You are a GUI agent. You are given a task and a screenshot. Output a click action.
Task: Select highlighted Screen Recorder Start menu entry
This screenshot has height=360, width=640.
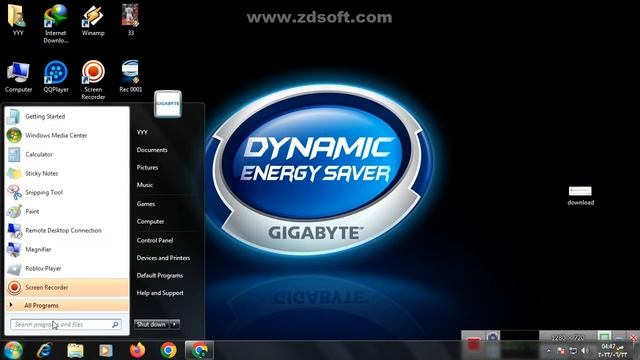pyautogui.click(x=67, y=287)
